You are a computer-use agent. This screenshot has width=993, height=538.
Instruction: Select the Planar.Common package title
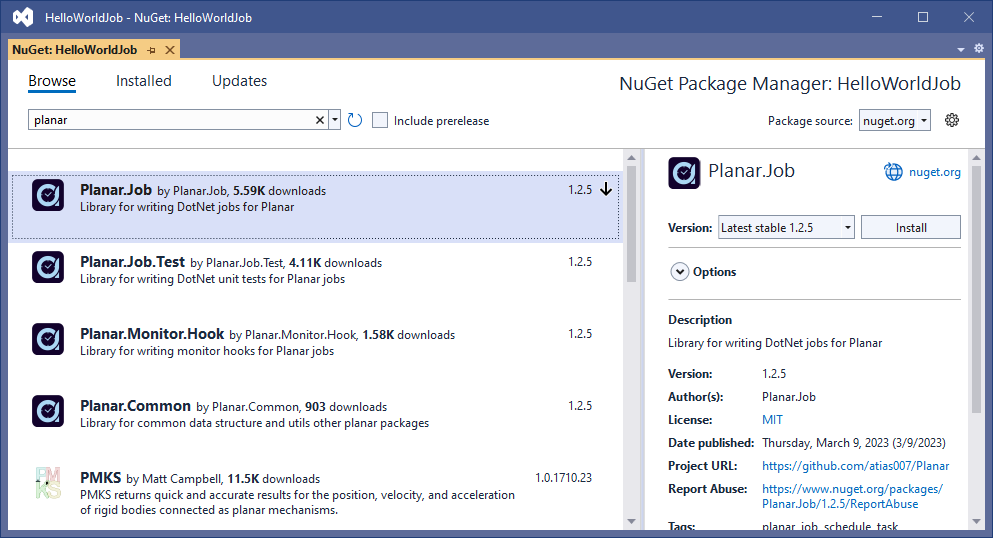pyautogui.click(x=135, y=406)
